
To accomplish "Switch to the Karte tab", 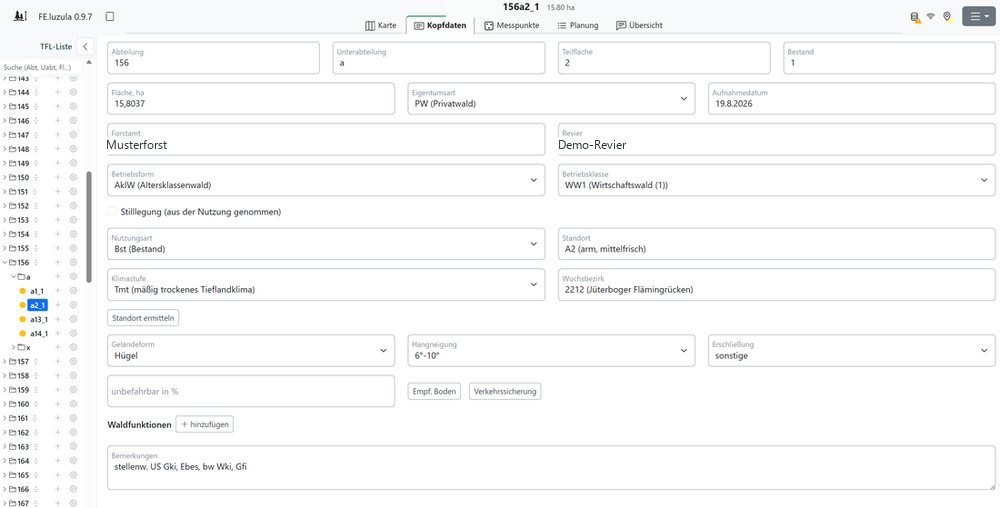I will [x=381, y=25].
